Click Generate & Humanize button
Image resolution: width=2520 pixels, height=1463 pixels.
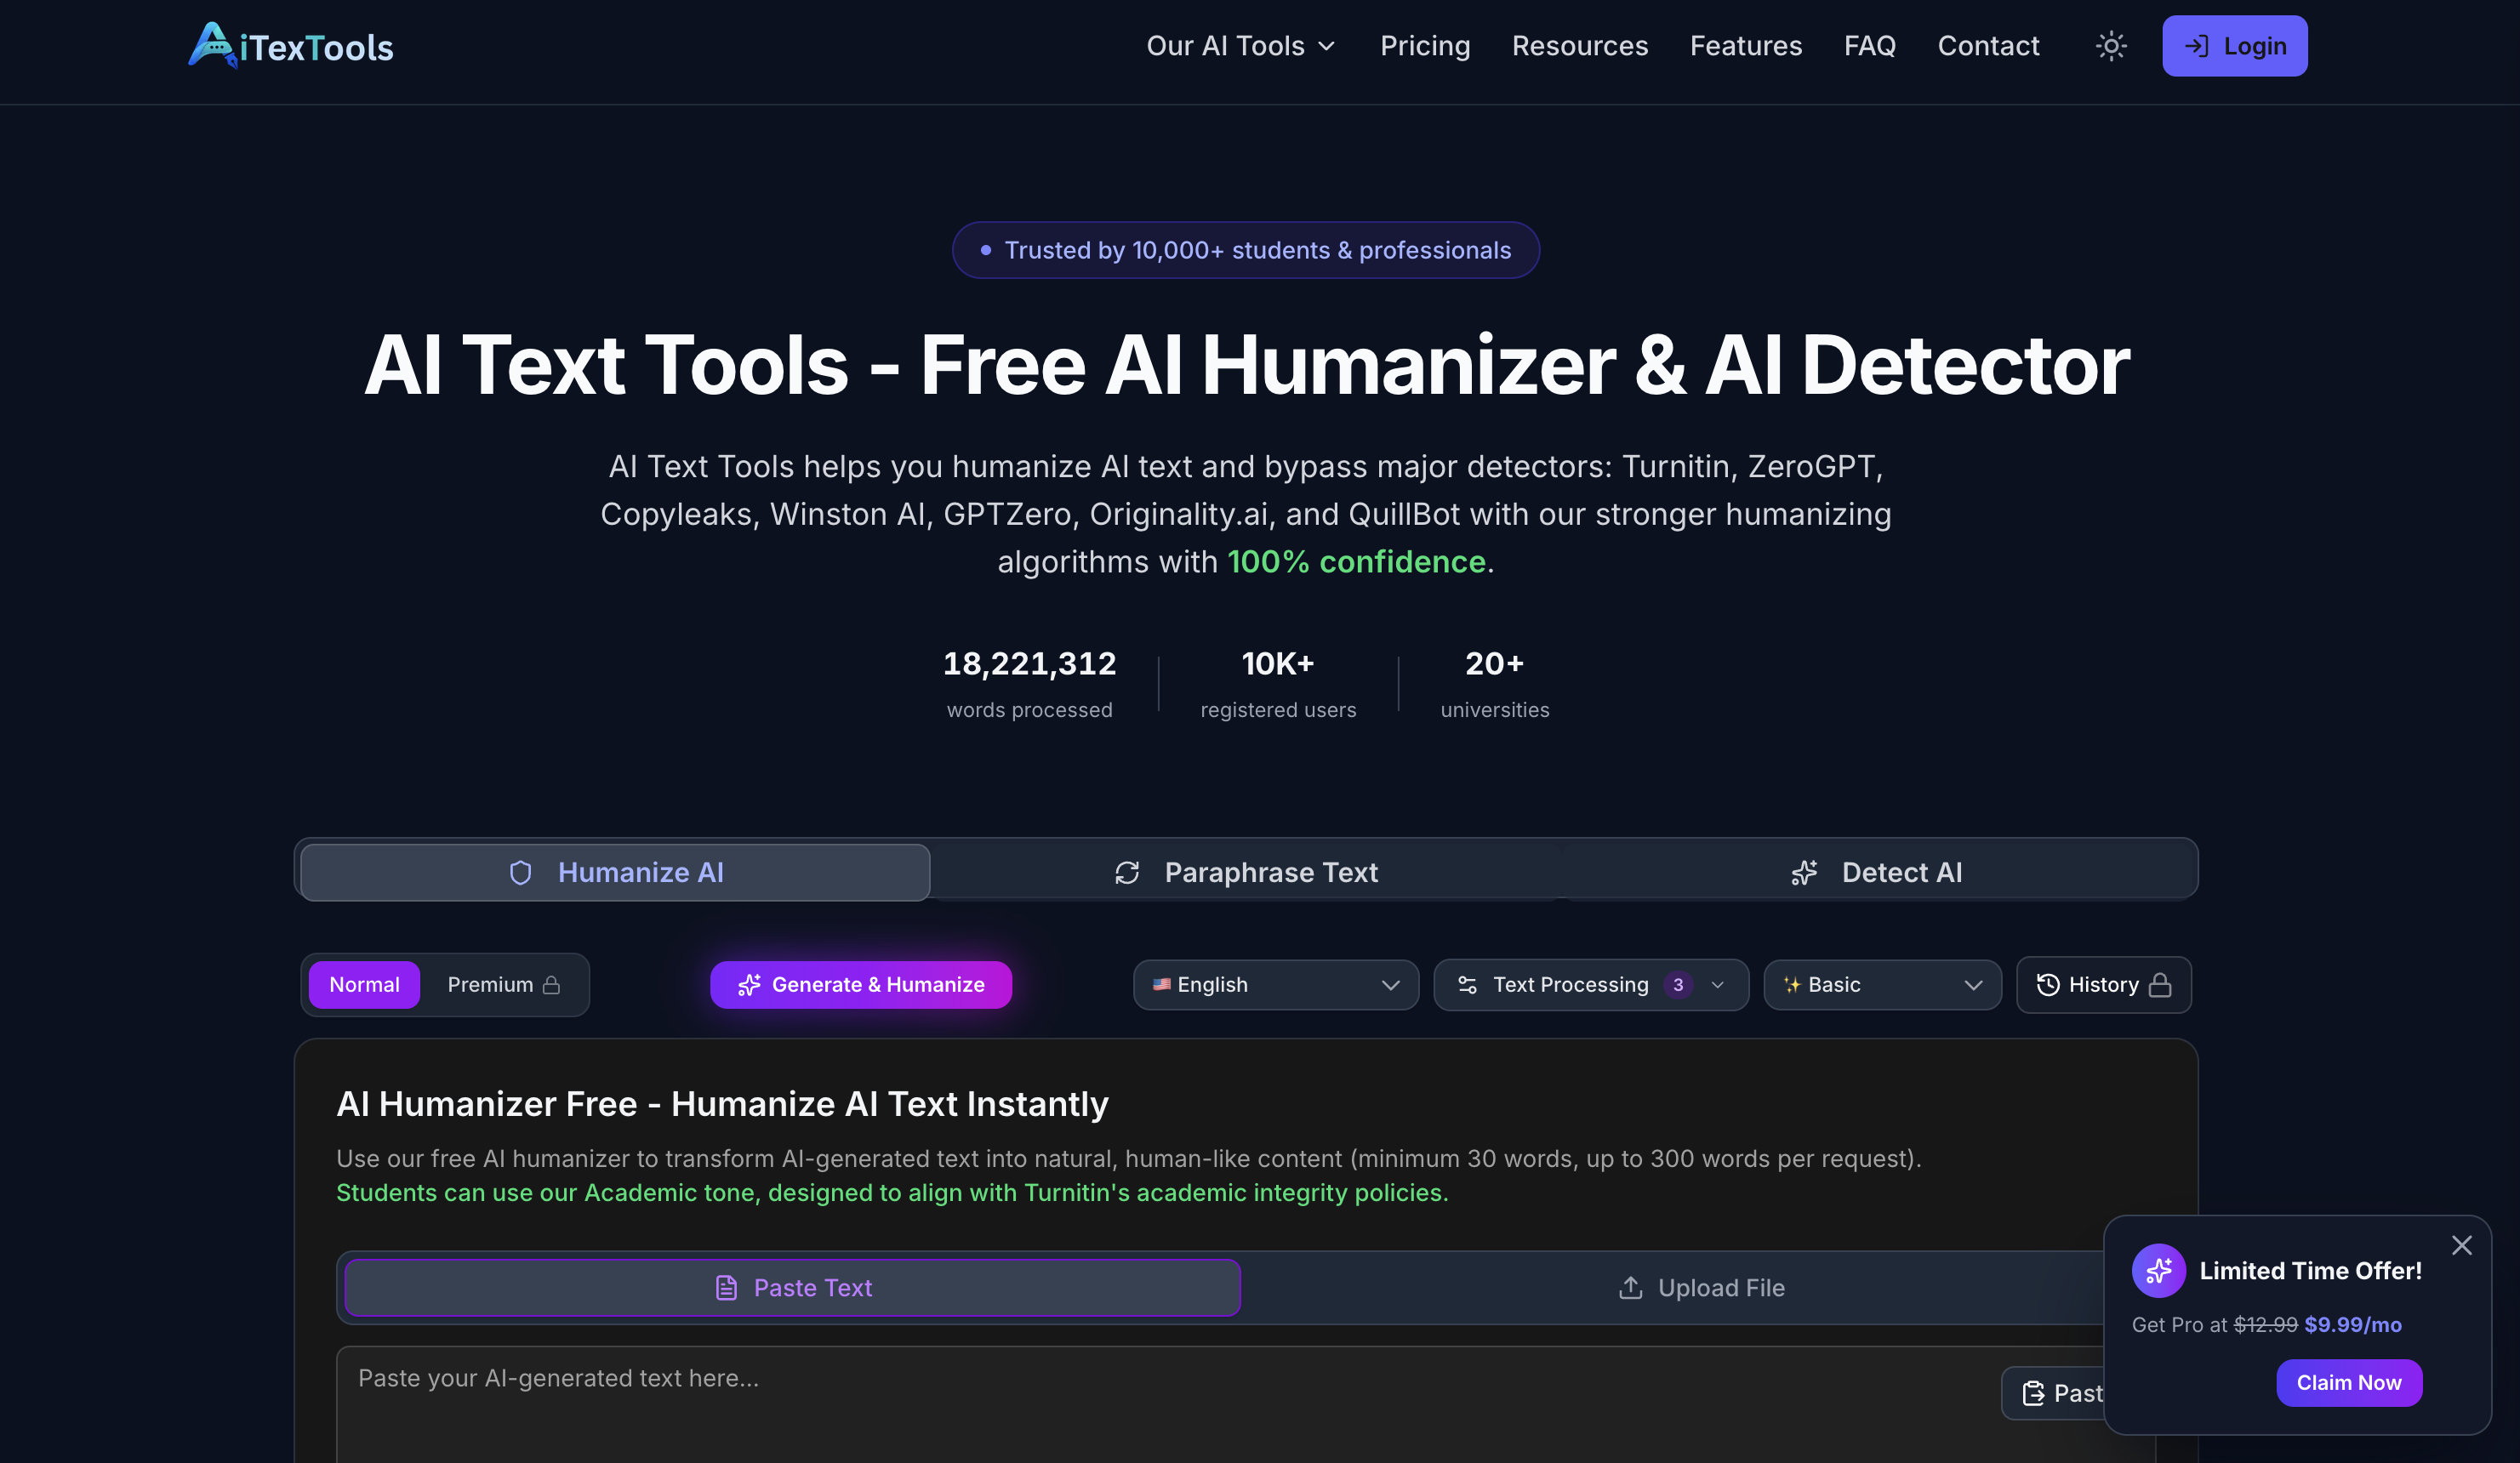pyautogui.click(x=861, y=985)
